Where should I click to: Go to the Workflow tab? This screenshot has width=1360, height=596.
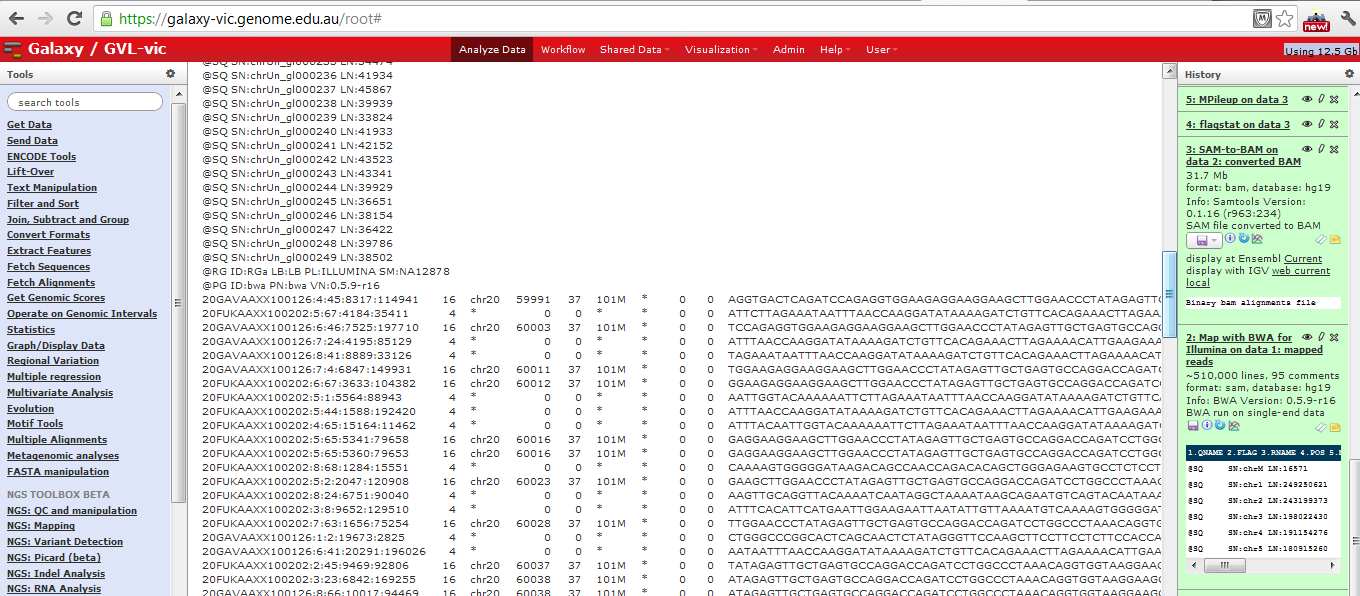point(563,50)
